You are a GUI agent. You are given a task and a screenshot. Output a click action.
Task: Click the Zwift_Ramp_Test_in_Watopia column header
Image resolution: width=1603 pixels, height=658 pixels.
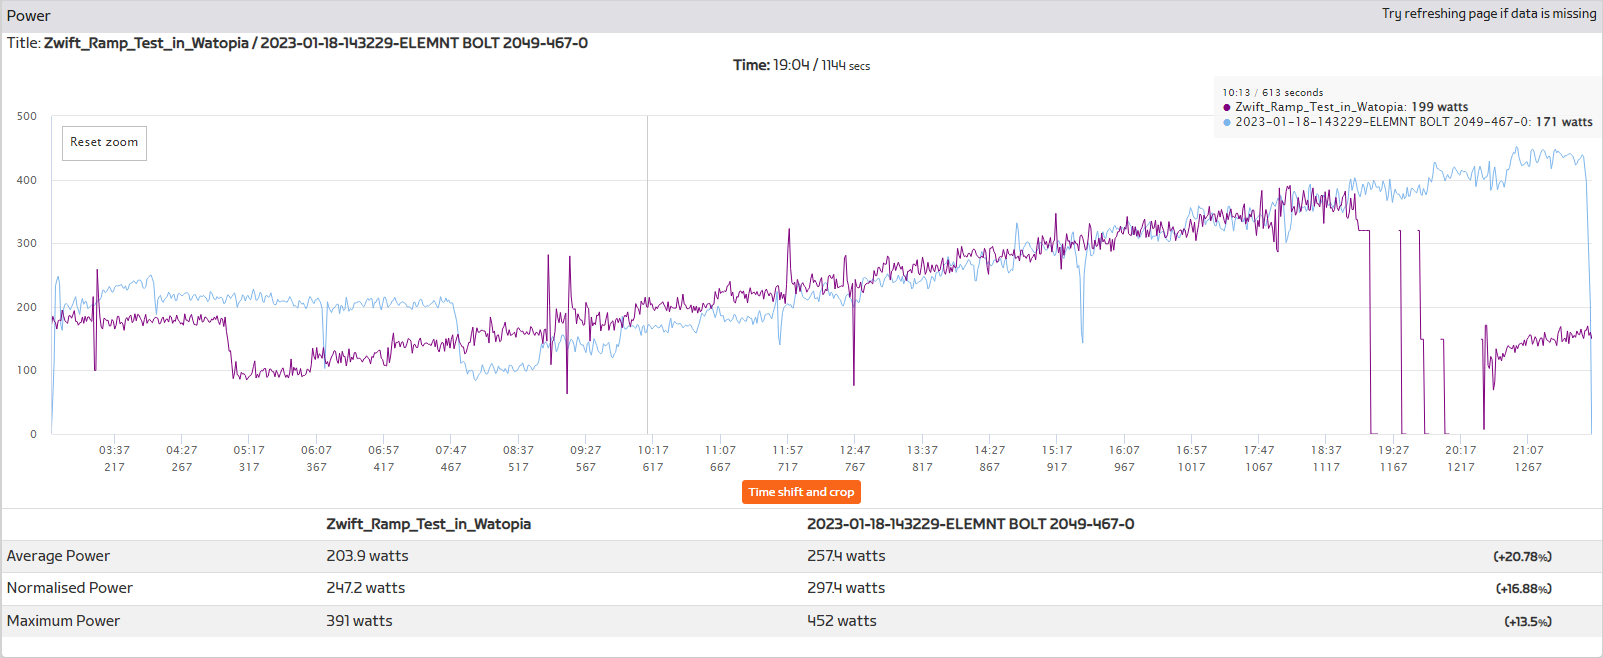[x=428, y=524]
